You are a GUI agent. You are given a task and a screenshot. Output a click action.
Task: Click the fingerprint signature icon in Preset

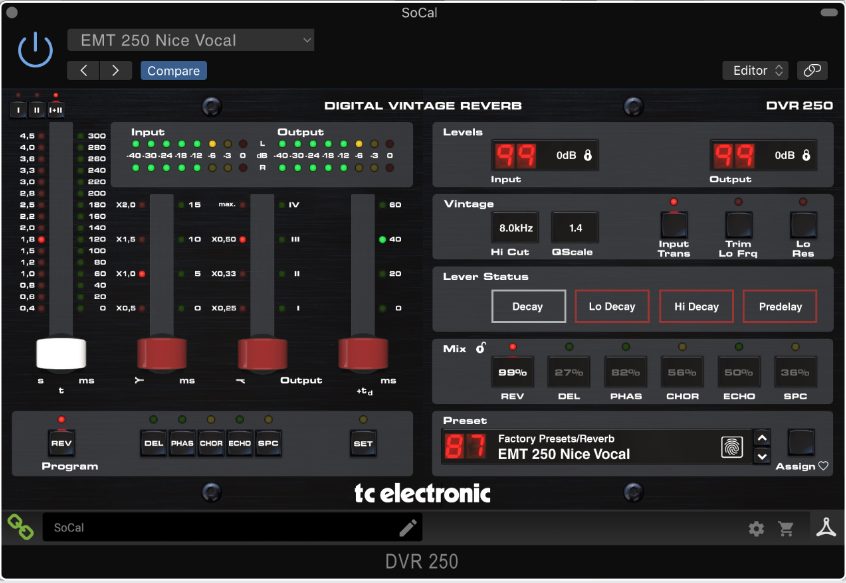pyautogui.click(x=732, y=447)
